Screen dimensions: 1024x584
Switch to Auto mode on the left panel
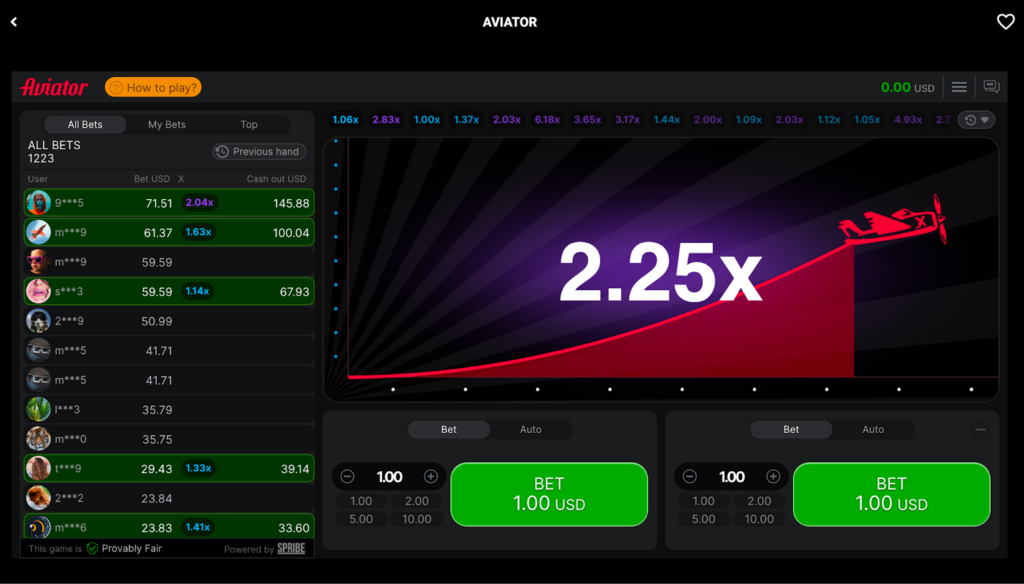coord(530,429)
